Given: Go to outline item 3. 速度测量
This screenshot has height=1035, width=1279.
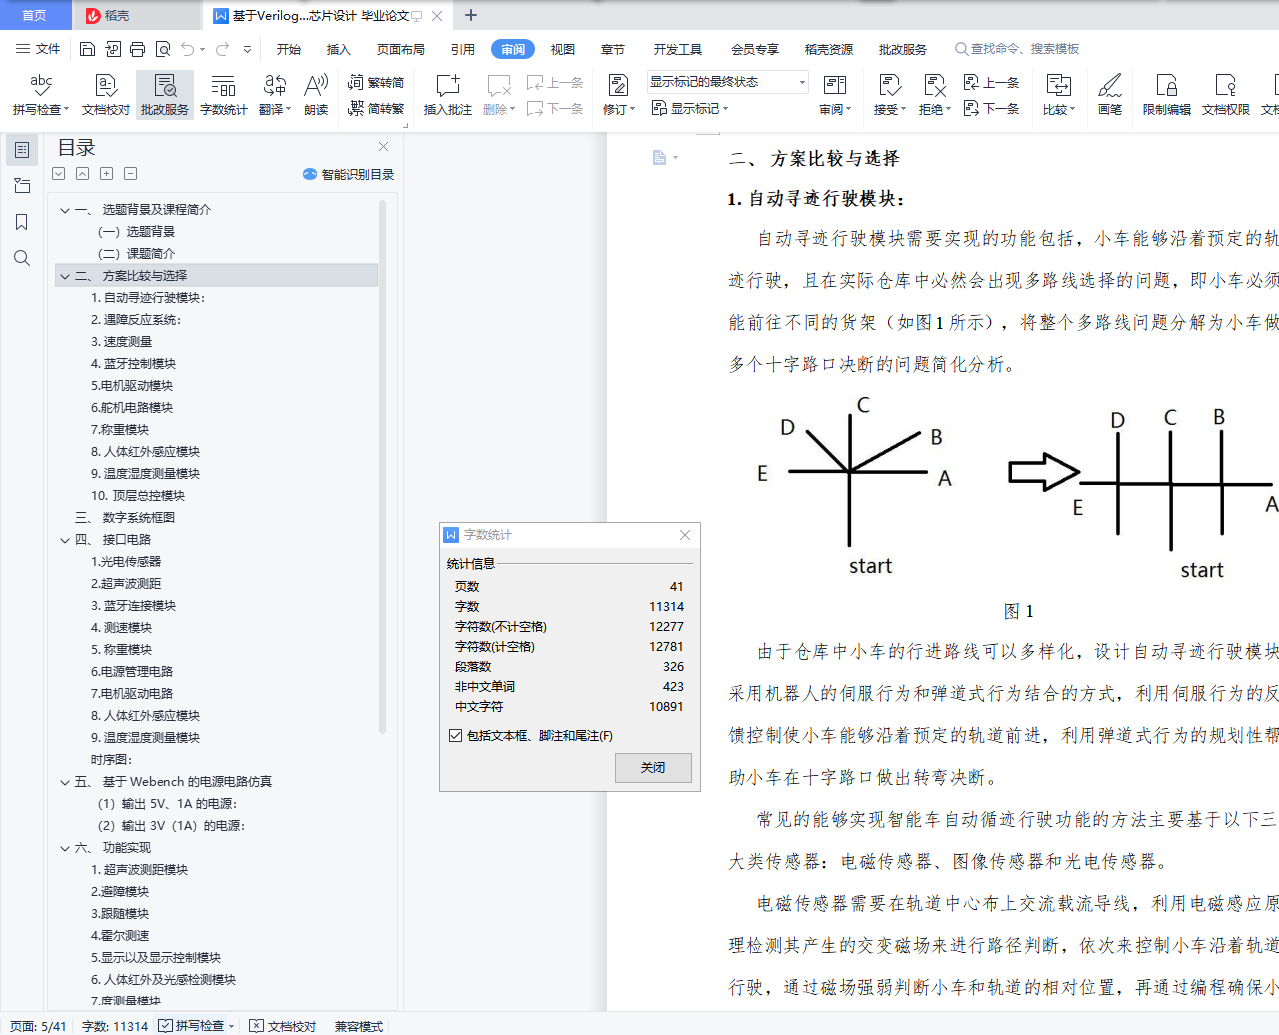Looking at the screenshot, I should click(122, 342).
